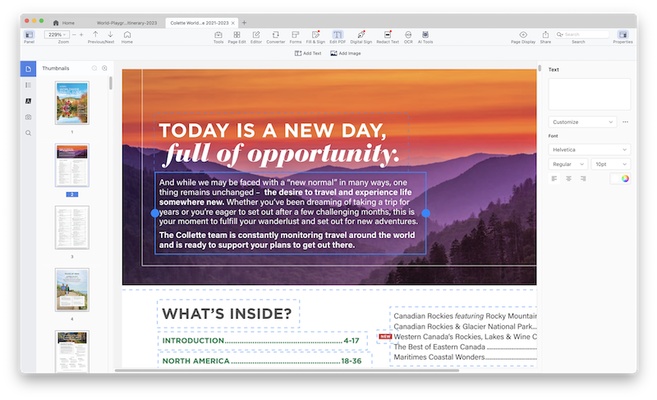
Task: Click the Home toolbar icon
Action: pos(127,36)
